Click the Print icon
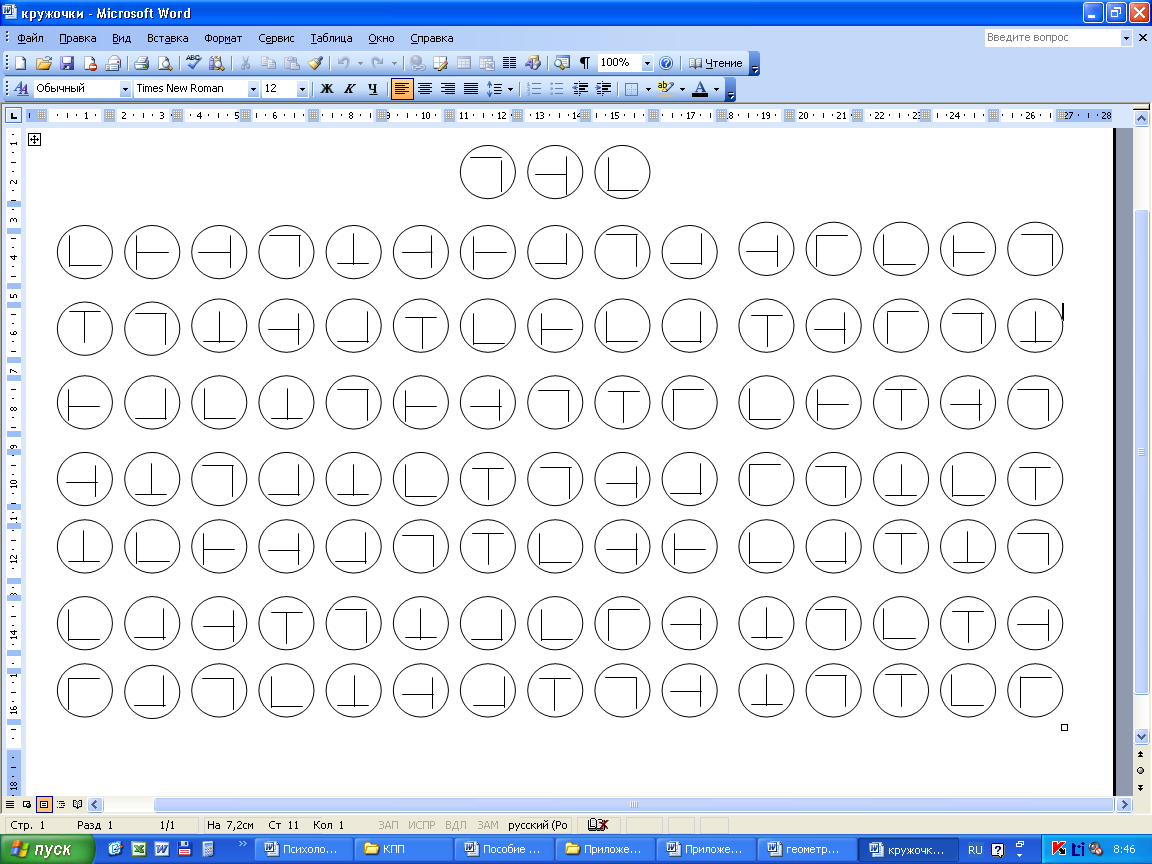The height and width of the screenshot is (864, 1152). [x=143, y=63]
